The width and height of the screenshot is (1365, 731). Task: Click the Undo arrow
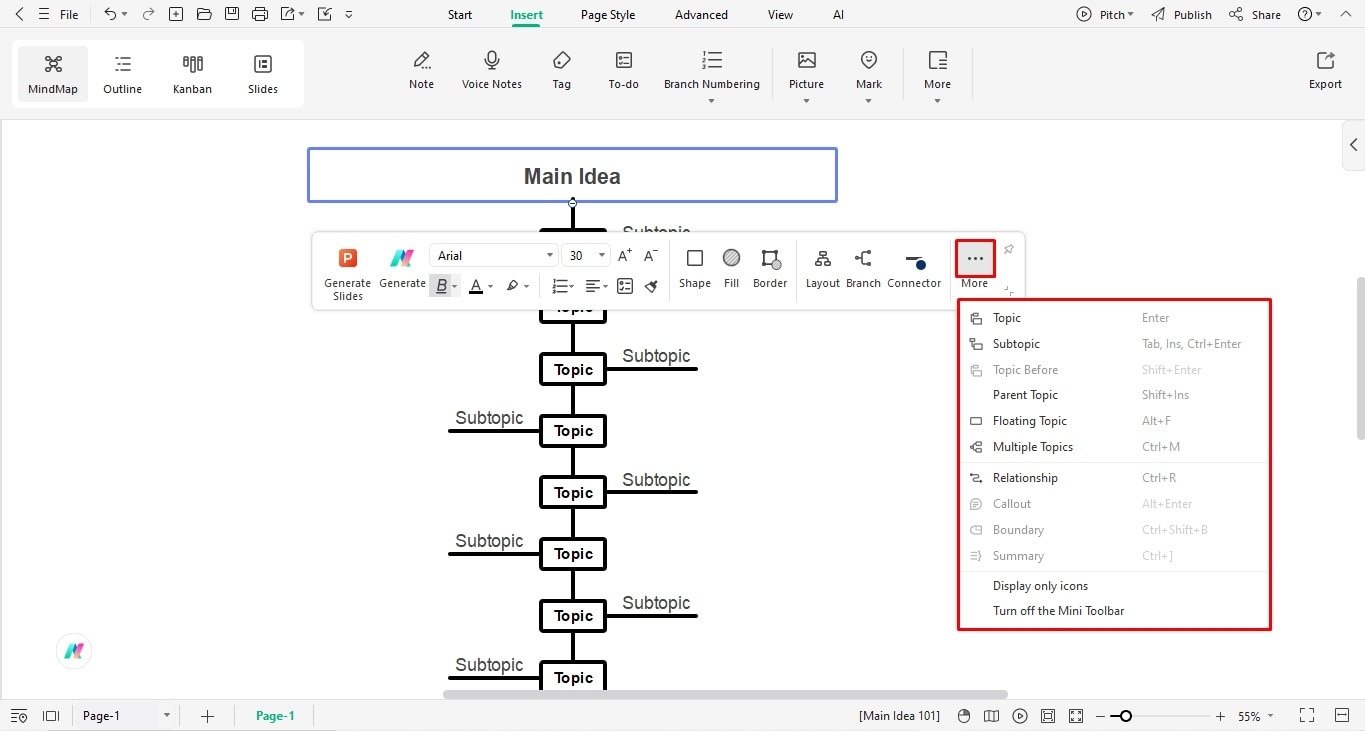(x=110, y=14)
